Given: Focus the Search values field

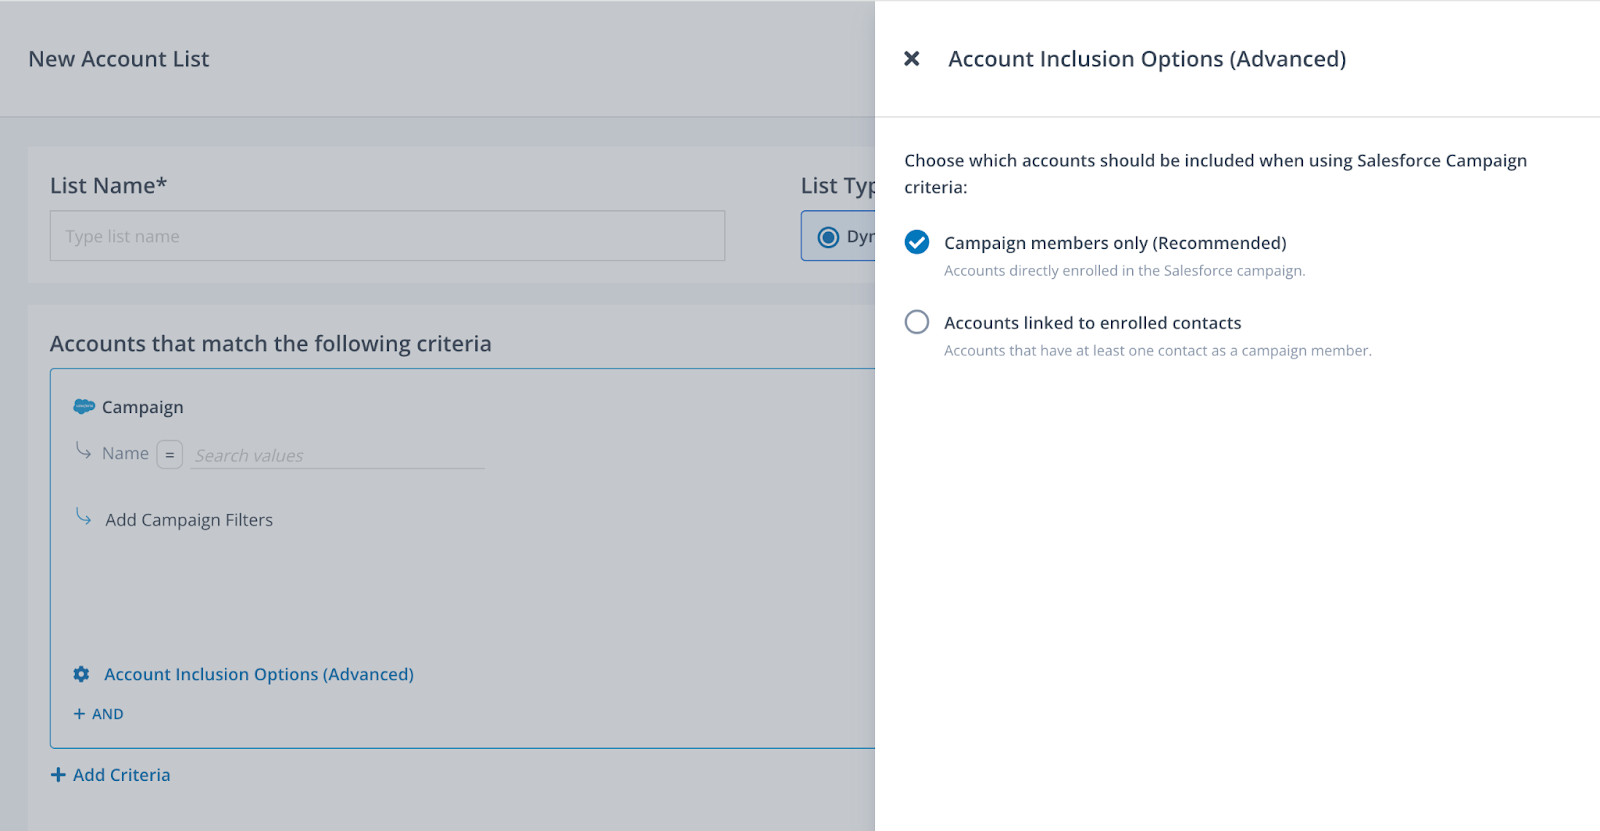Looking at the screenshot, I should (x=337, y=456).
